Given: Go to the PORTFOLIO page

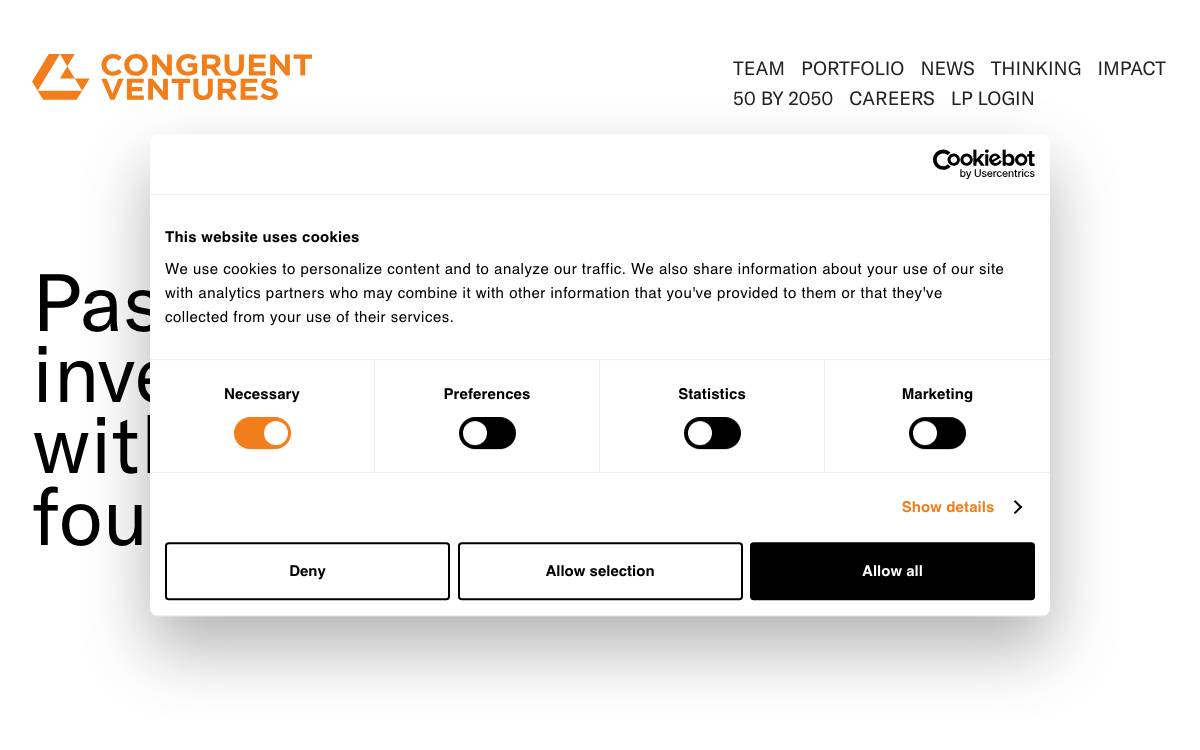Looking at the screenshot, I should [852, 69].
